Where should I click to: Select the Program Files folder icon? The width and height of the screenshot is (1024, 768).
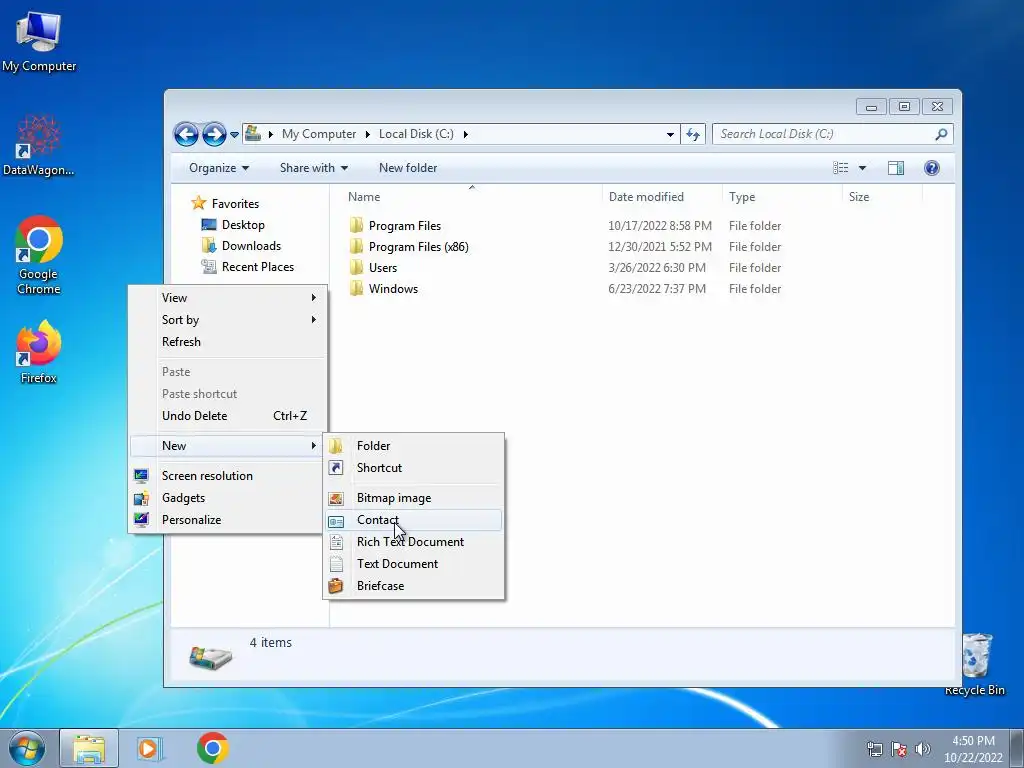tap(356, 225)
